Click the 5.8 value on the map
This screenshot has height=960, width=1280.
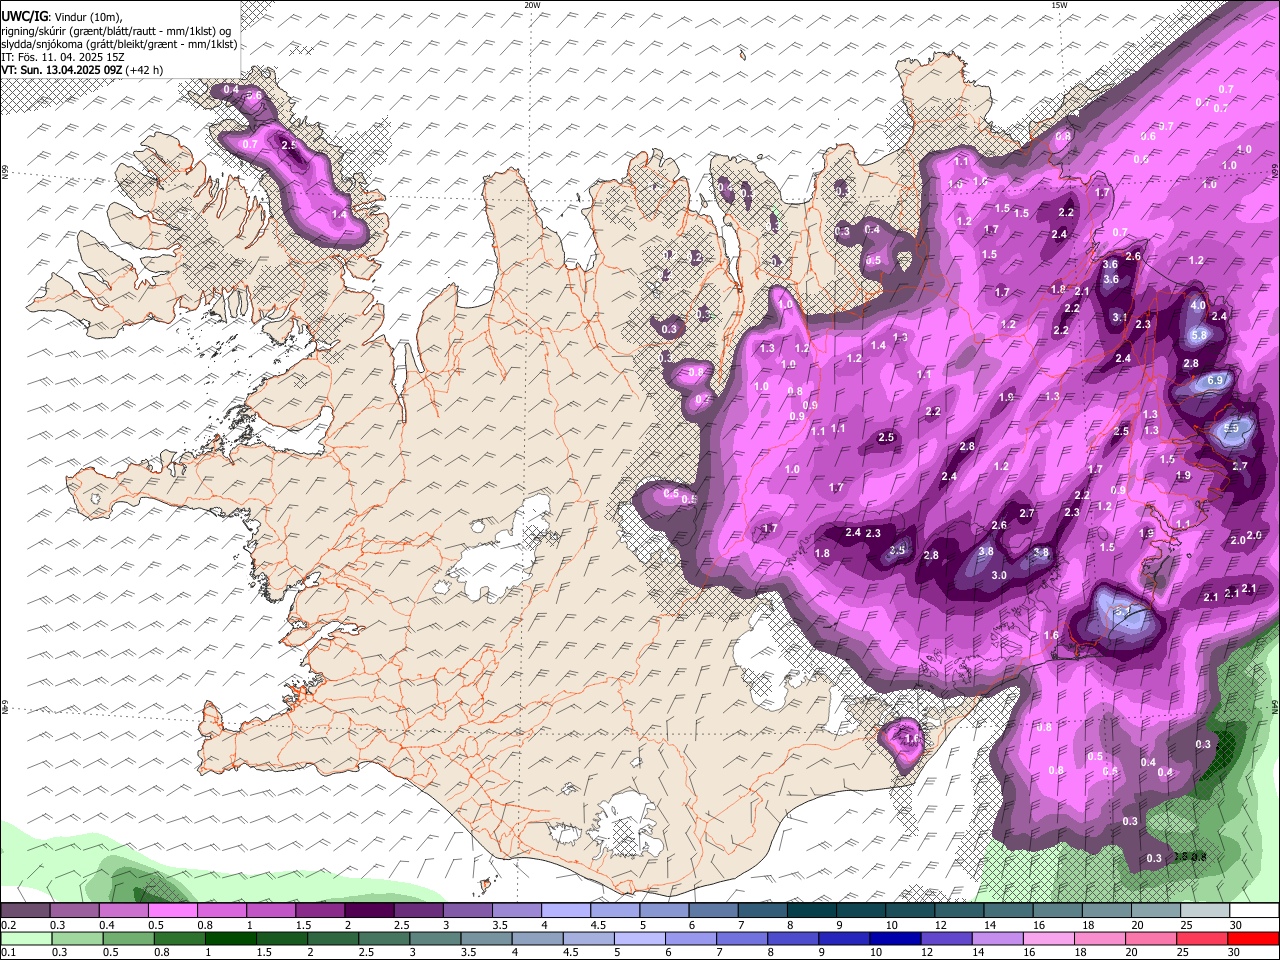click(x=1199, y=335)
